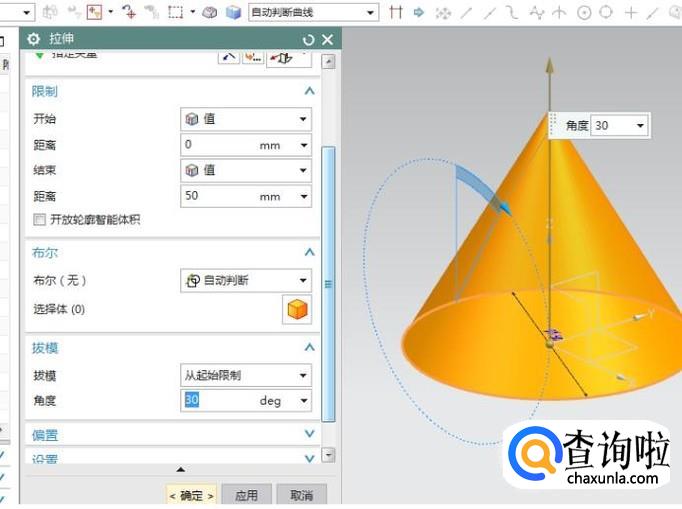Open the end 距离 50 mm dropdown arrow
Image resolution: width=682 pixels, height=509 pixels.
point(304,196)
